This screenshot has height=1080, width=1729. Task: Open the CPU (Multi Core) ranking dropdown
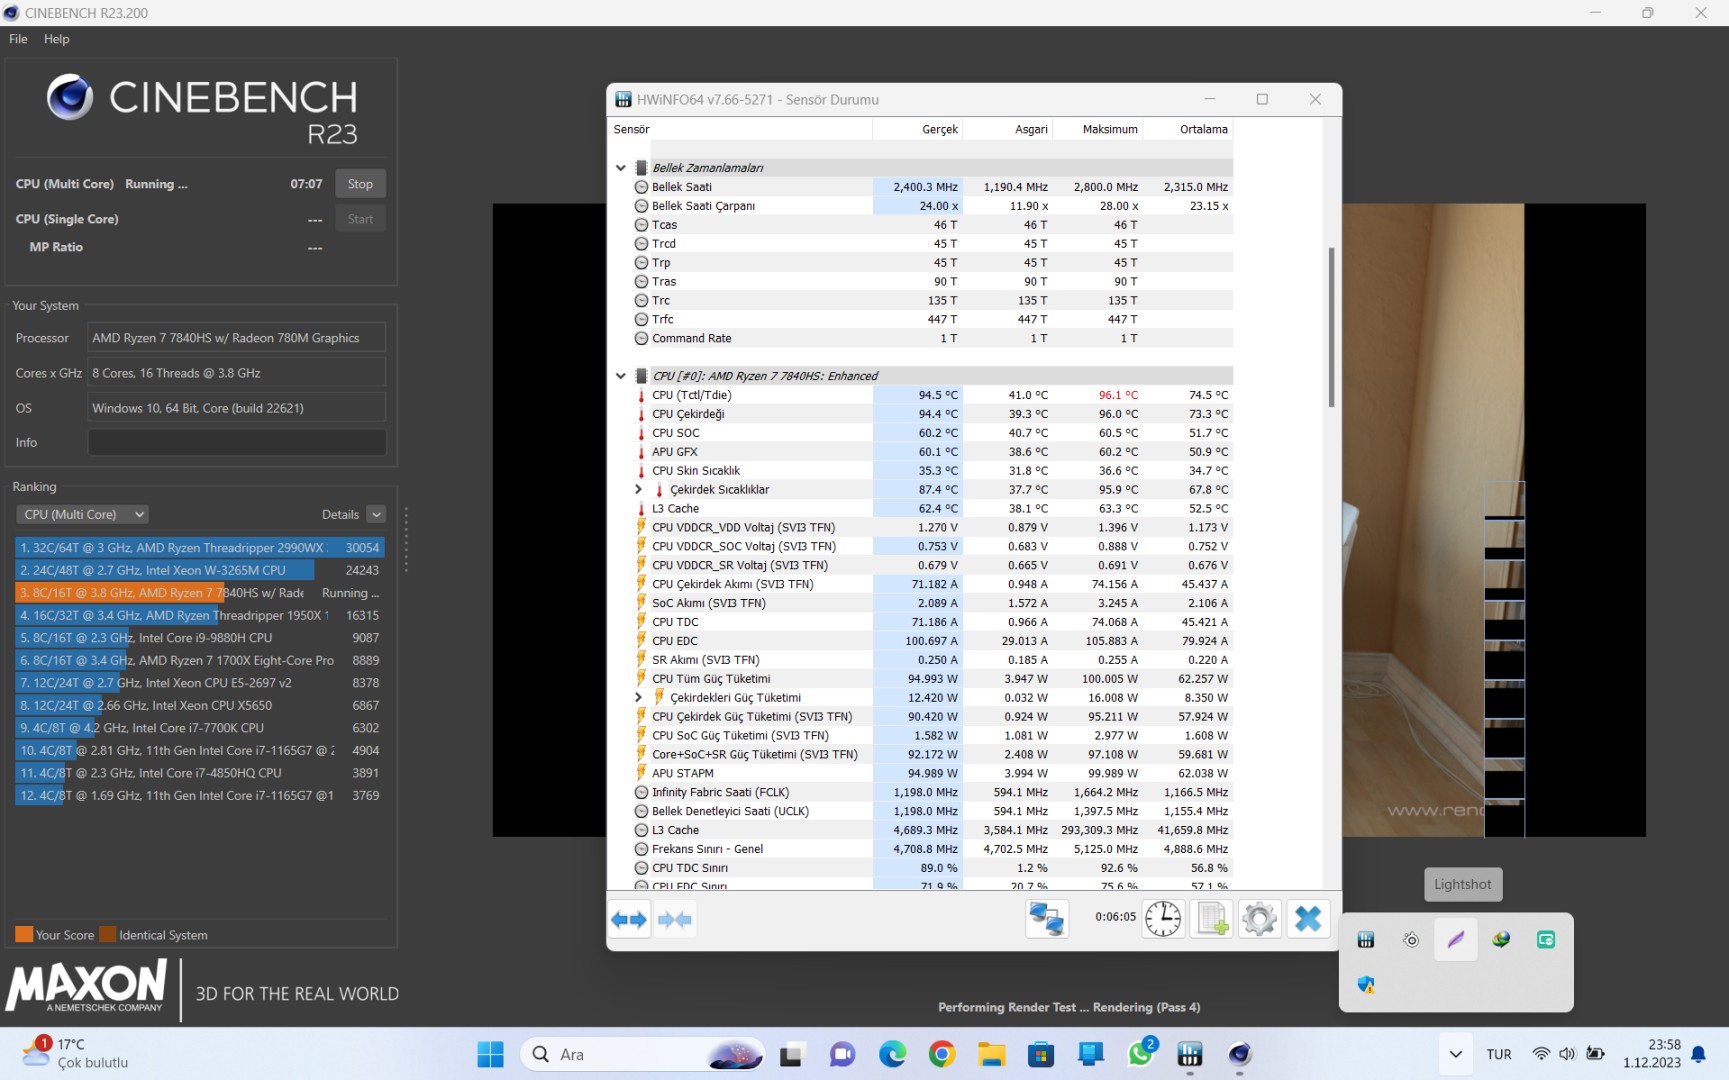coord(82,514)
